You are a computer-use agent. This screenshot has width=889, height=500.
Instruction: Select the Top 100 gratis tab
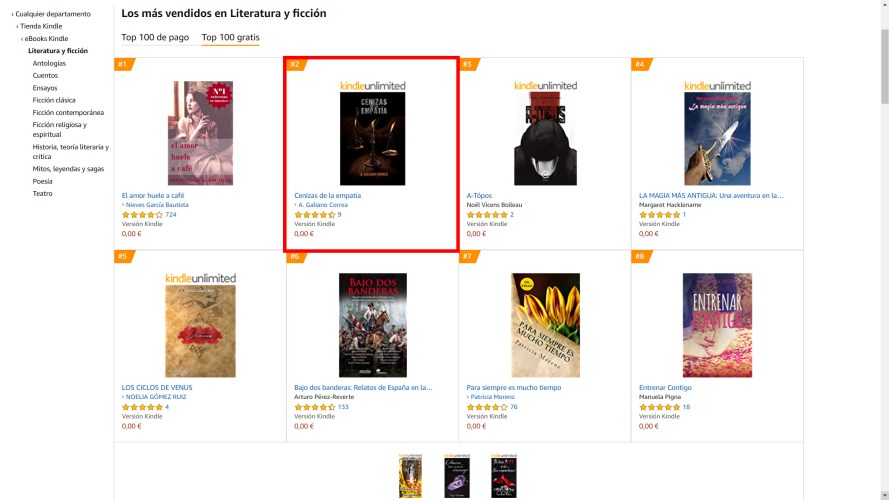coord(230,38)
